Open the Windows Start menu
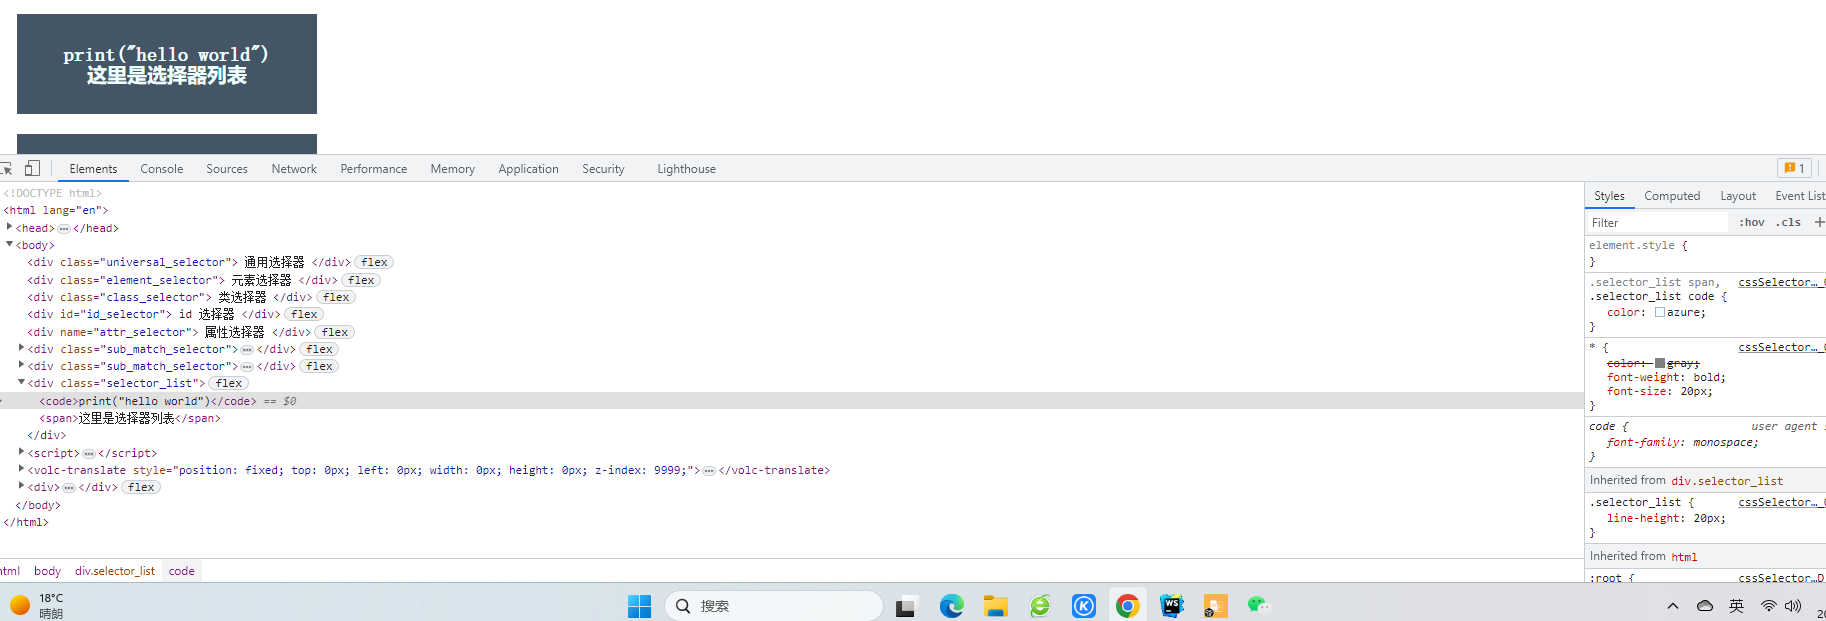The width and height of the screenshot is (1826, 621). pyautogui.click(x=639, y=606)
